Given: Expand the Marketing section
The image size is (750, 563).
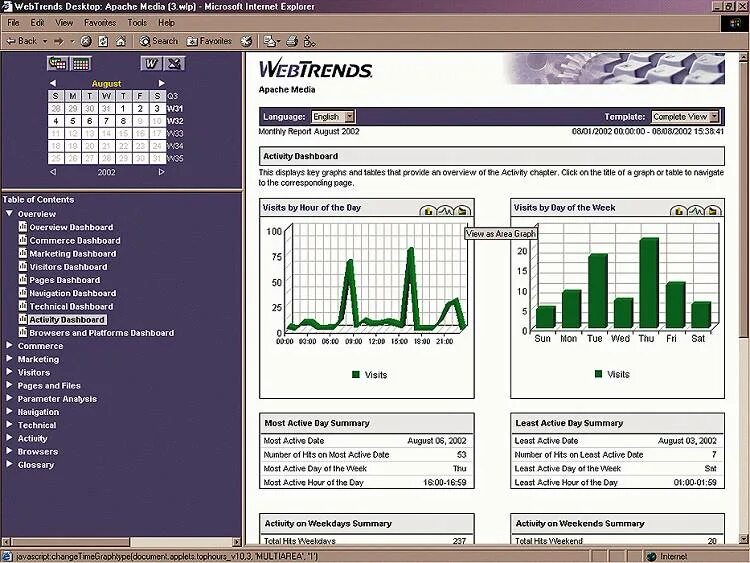Looking at the screenshot, I should pyautogui.click(x=9, y=358).
